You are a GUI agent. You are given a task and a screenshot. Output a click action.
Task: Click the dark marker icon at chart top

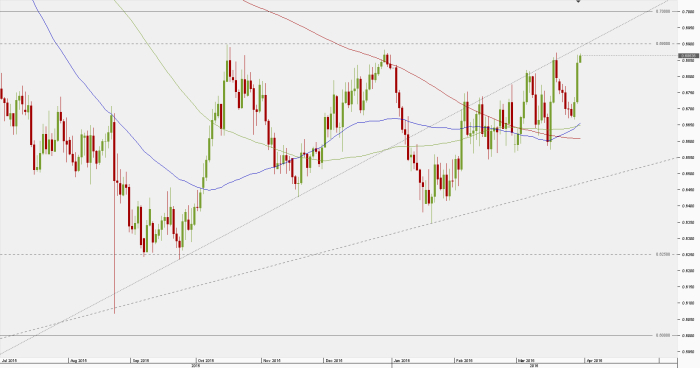pyautogui.click(x=578, y=1)
